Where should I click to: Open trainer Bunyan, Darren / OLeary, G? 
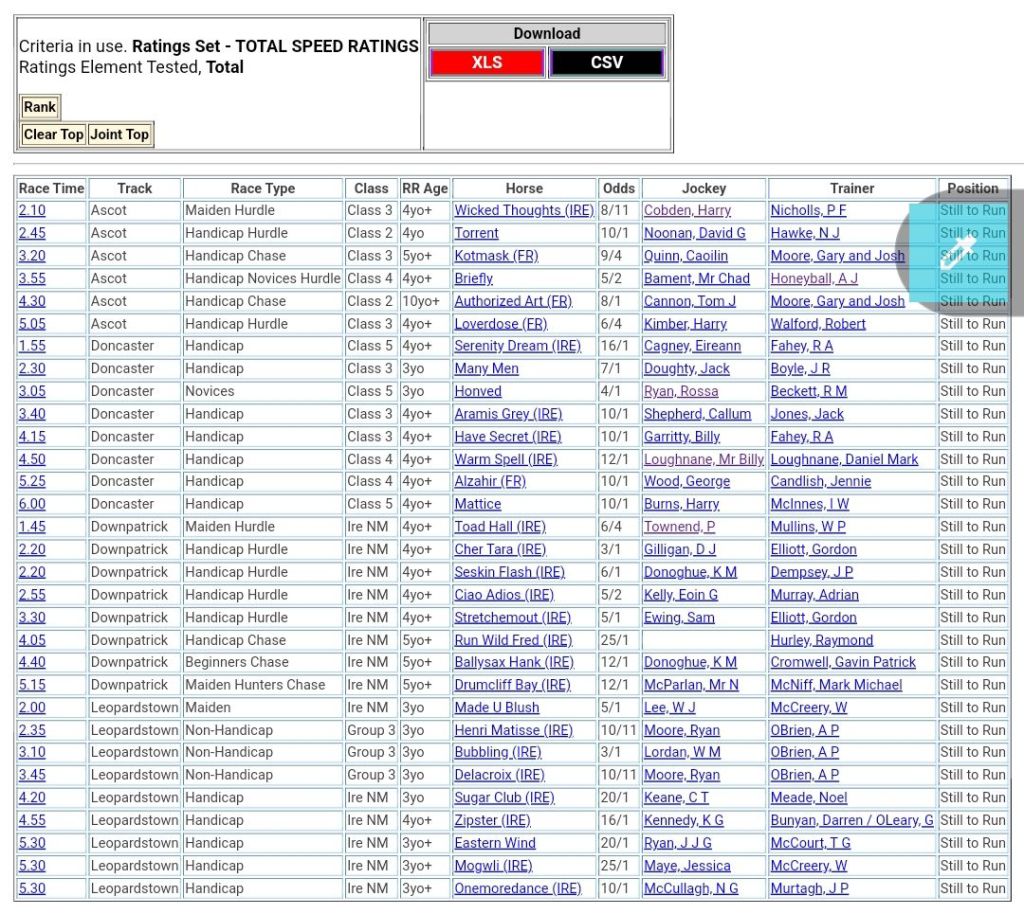pyautogui.click(x=852, y=820)
